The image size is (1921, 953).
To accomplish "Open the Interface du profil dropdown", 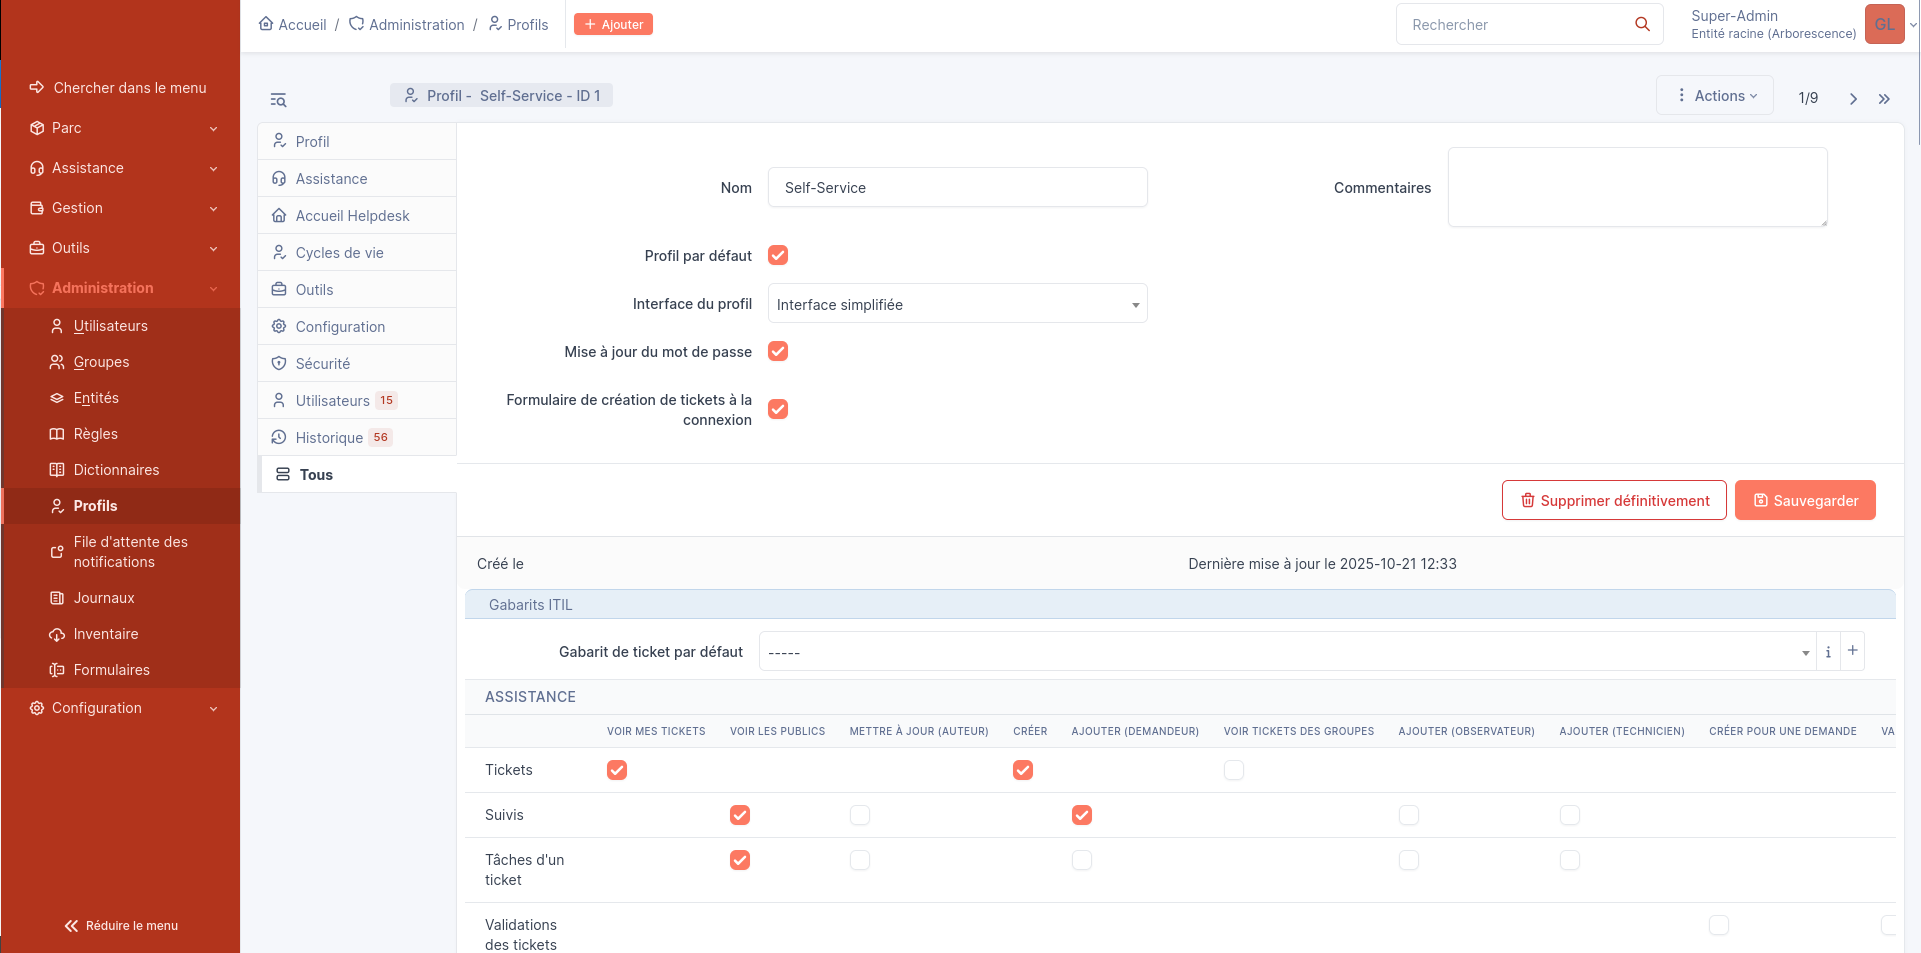I will point(957,304).
